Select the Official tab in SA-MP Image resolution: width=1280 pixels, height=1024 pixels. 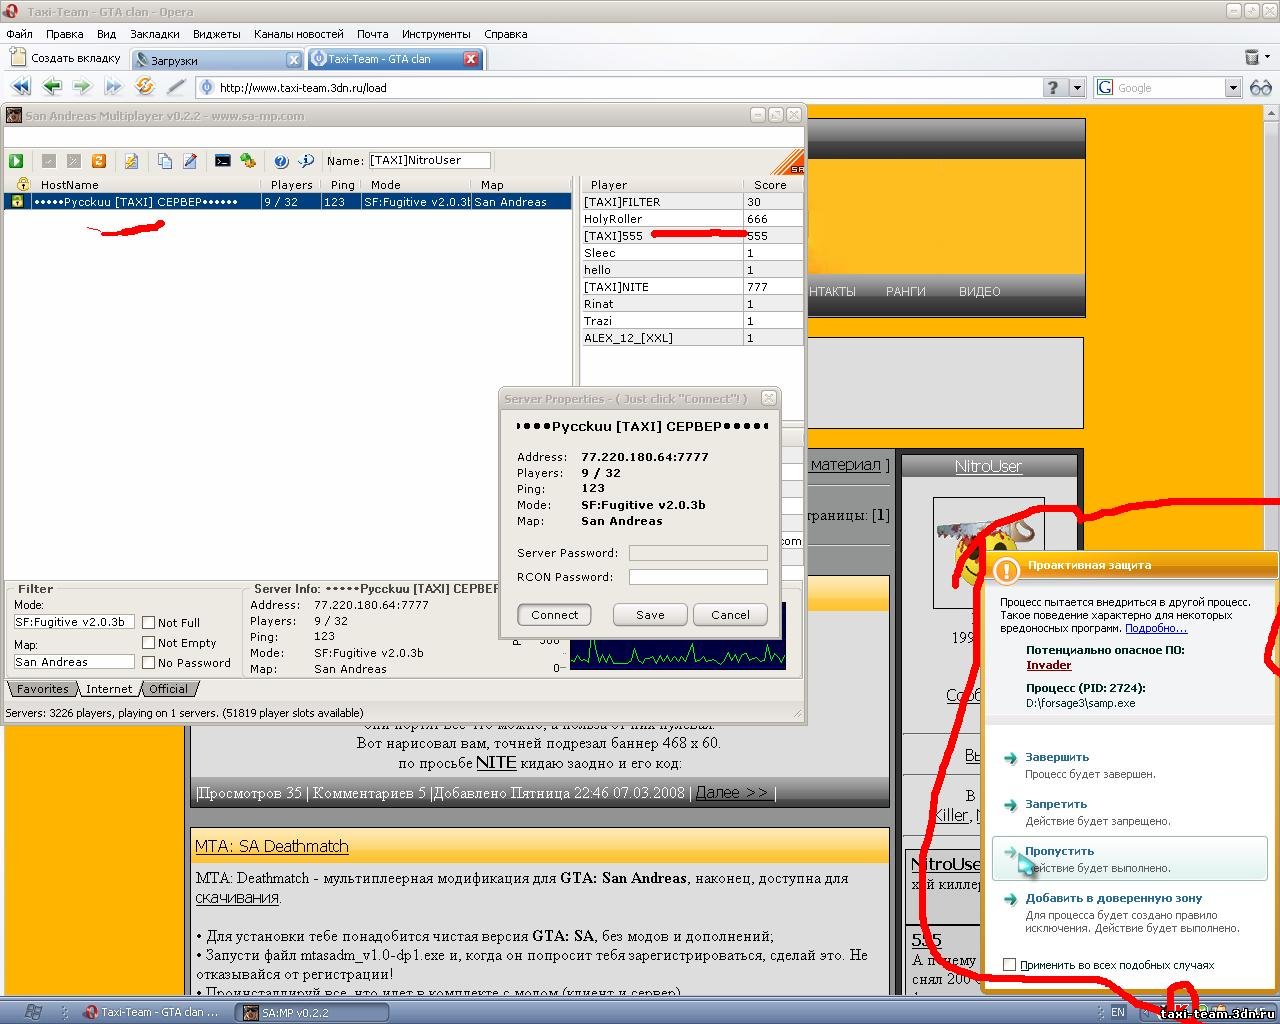168,689
